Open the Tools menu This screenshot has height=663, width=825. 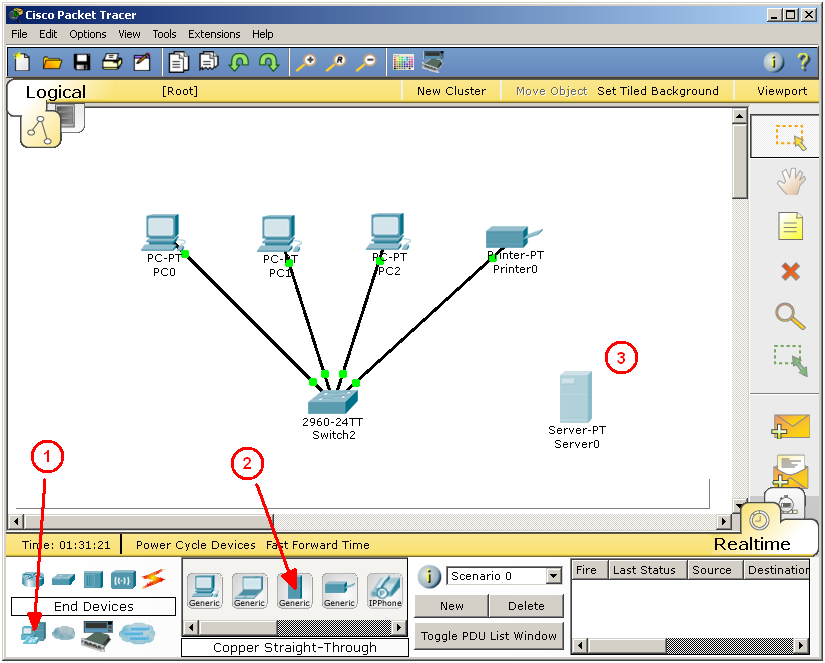(164, 34)
